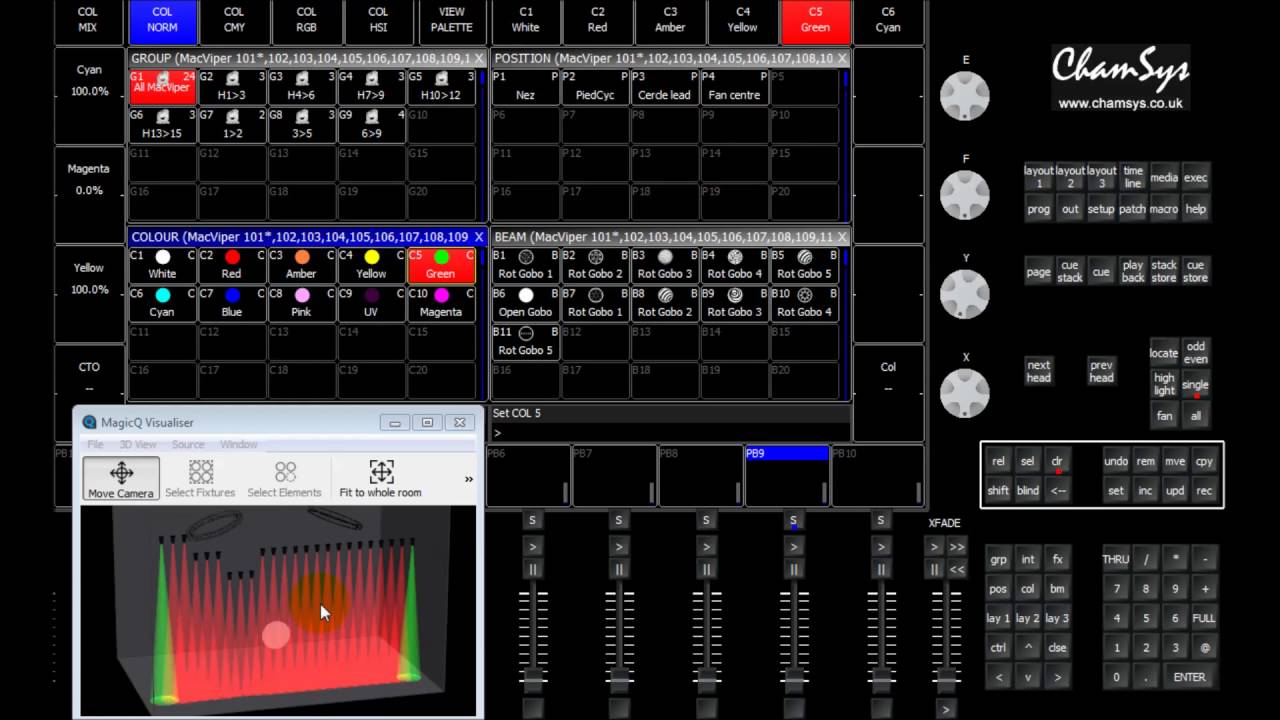The height and width of the screenshot is (720, 1280).
Task: Click the rec record button
Action: 1204,491
